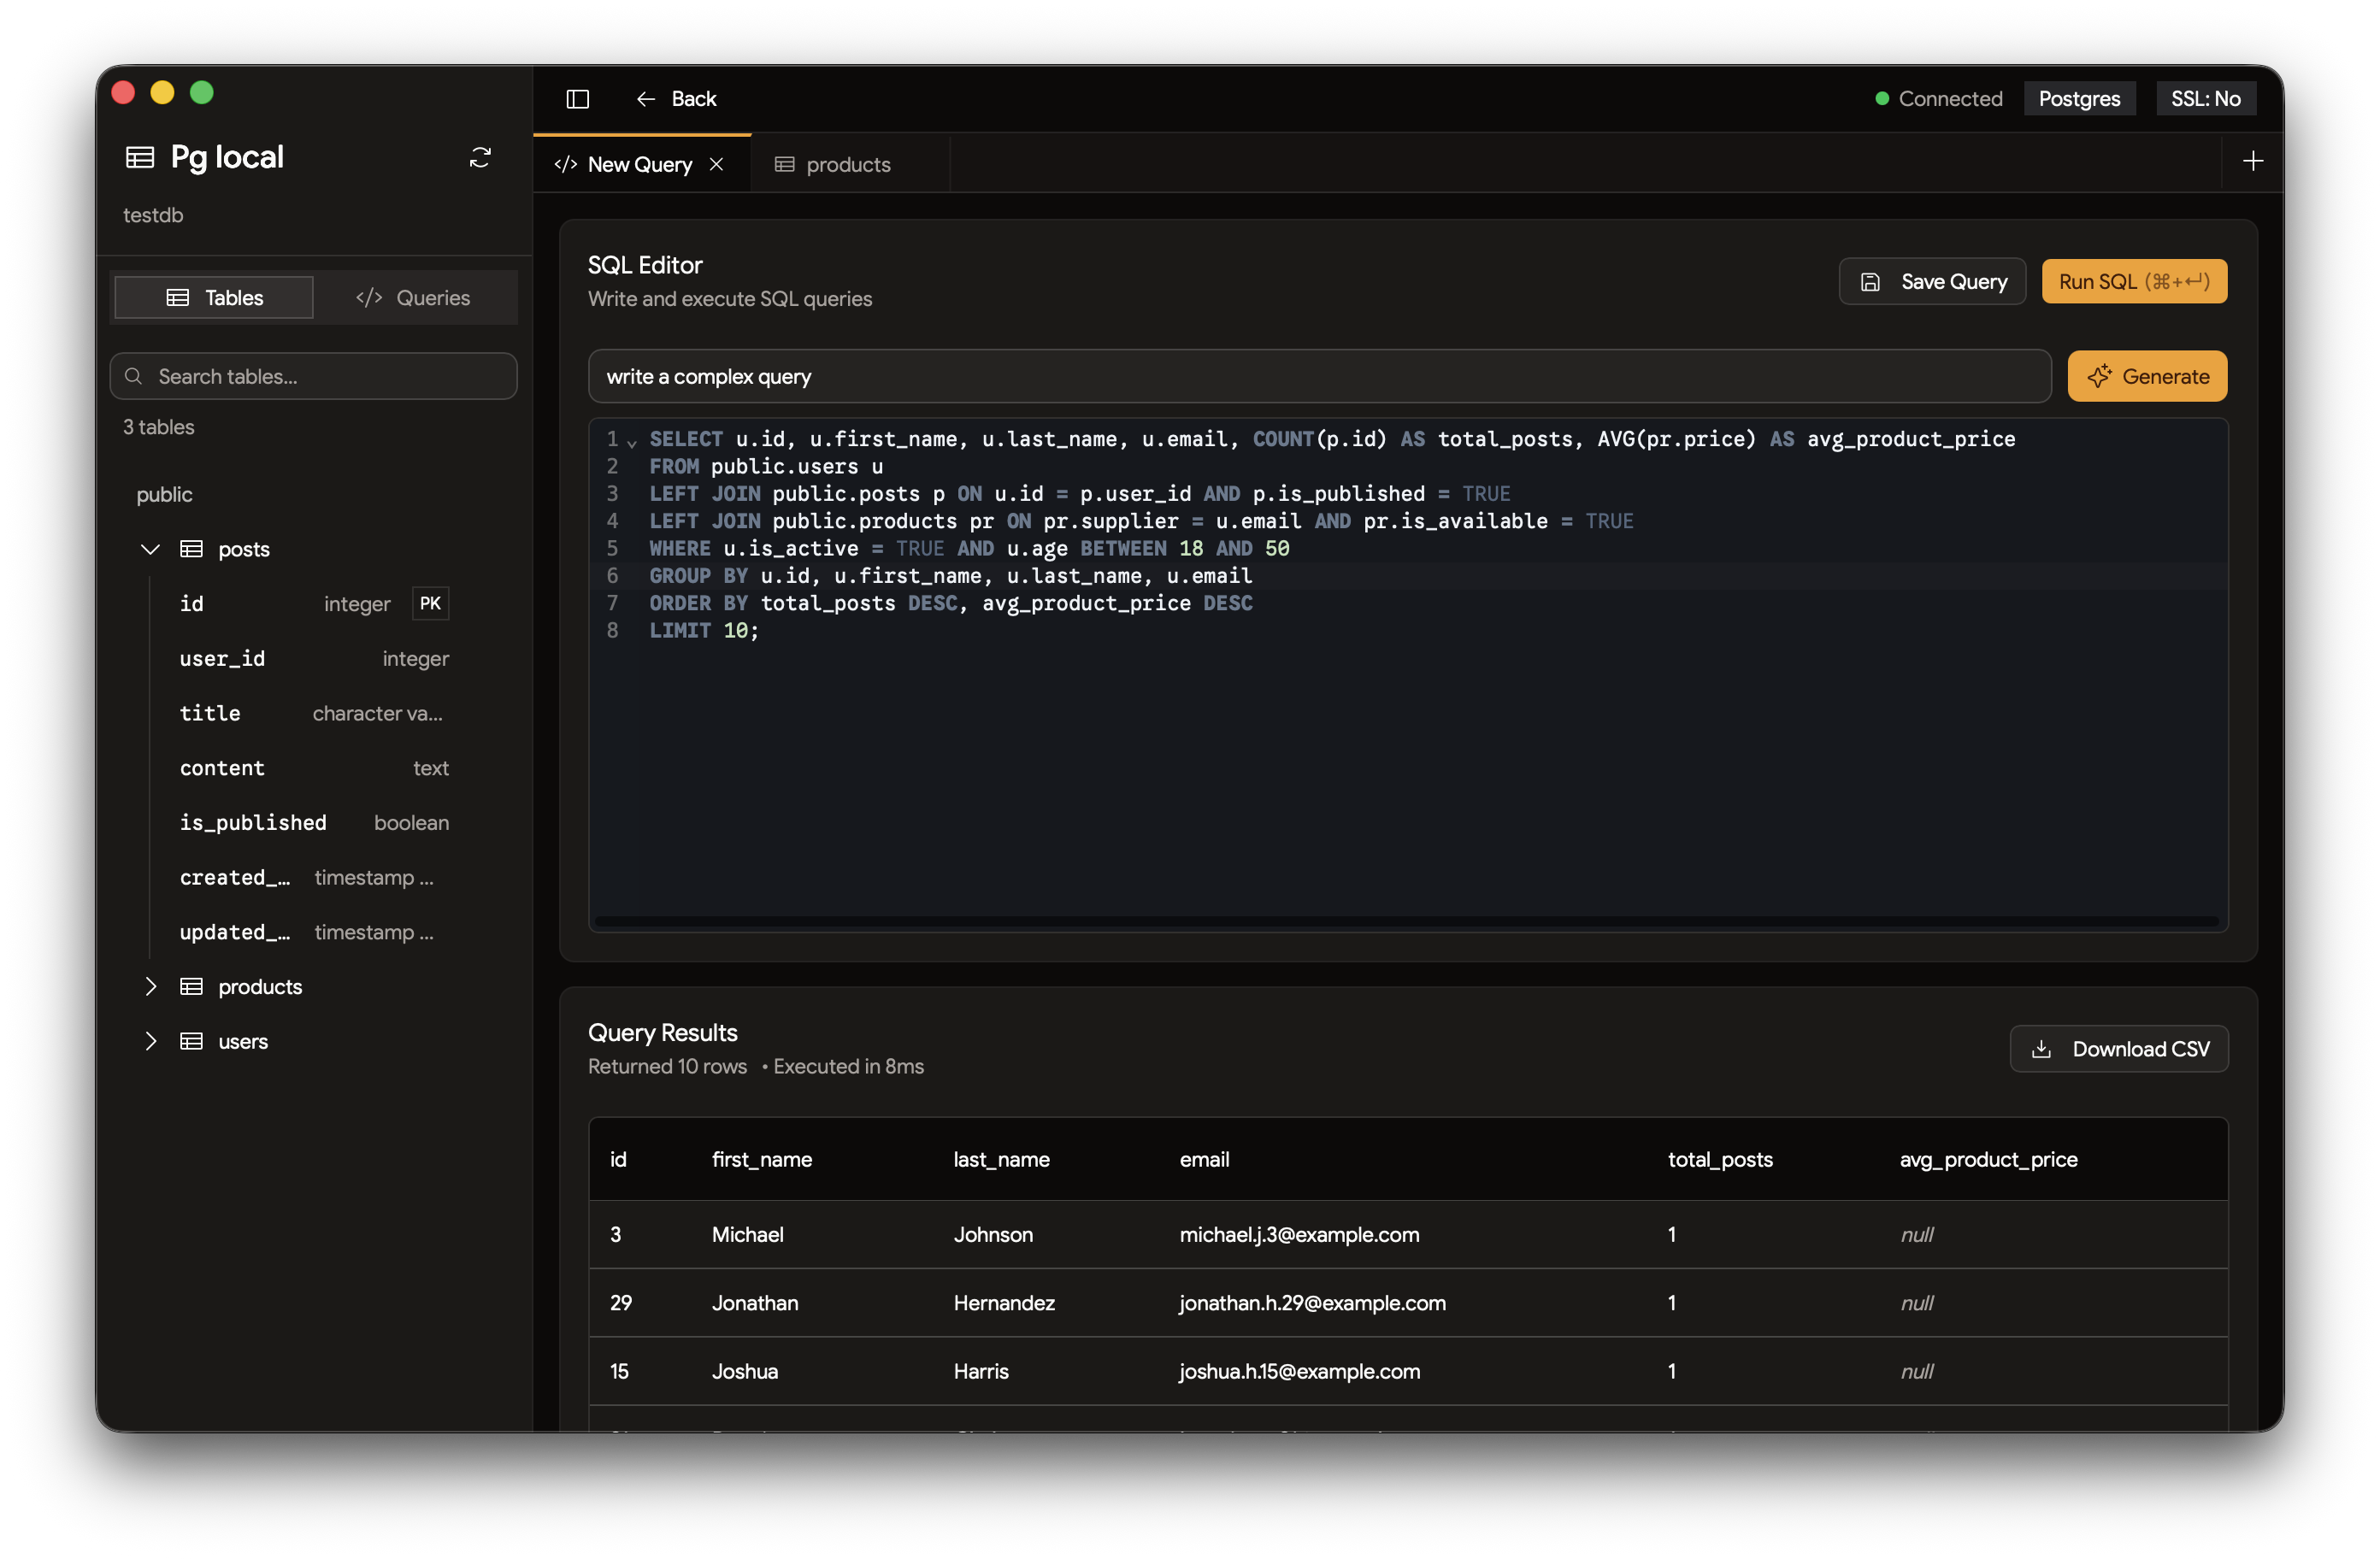Click the back arrow icon
This screenshot has height=1559, width=2380.
(646, 99)
